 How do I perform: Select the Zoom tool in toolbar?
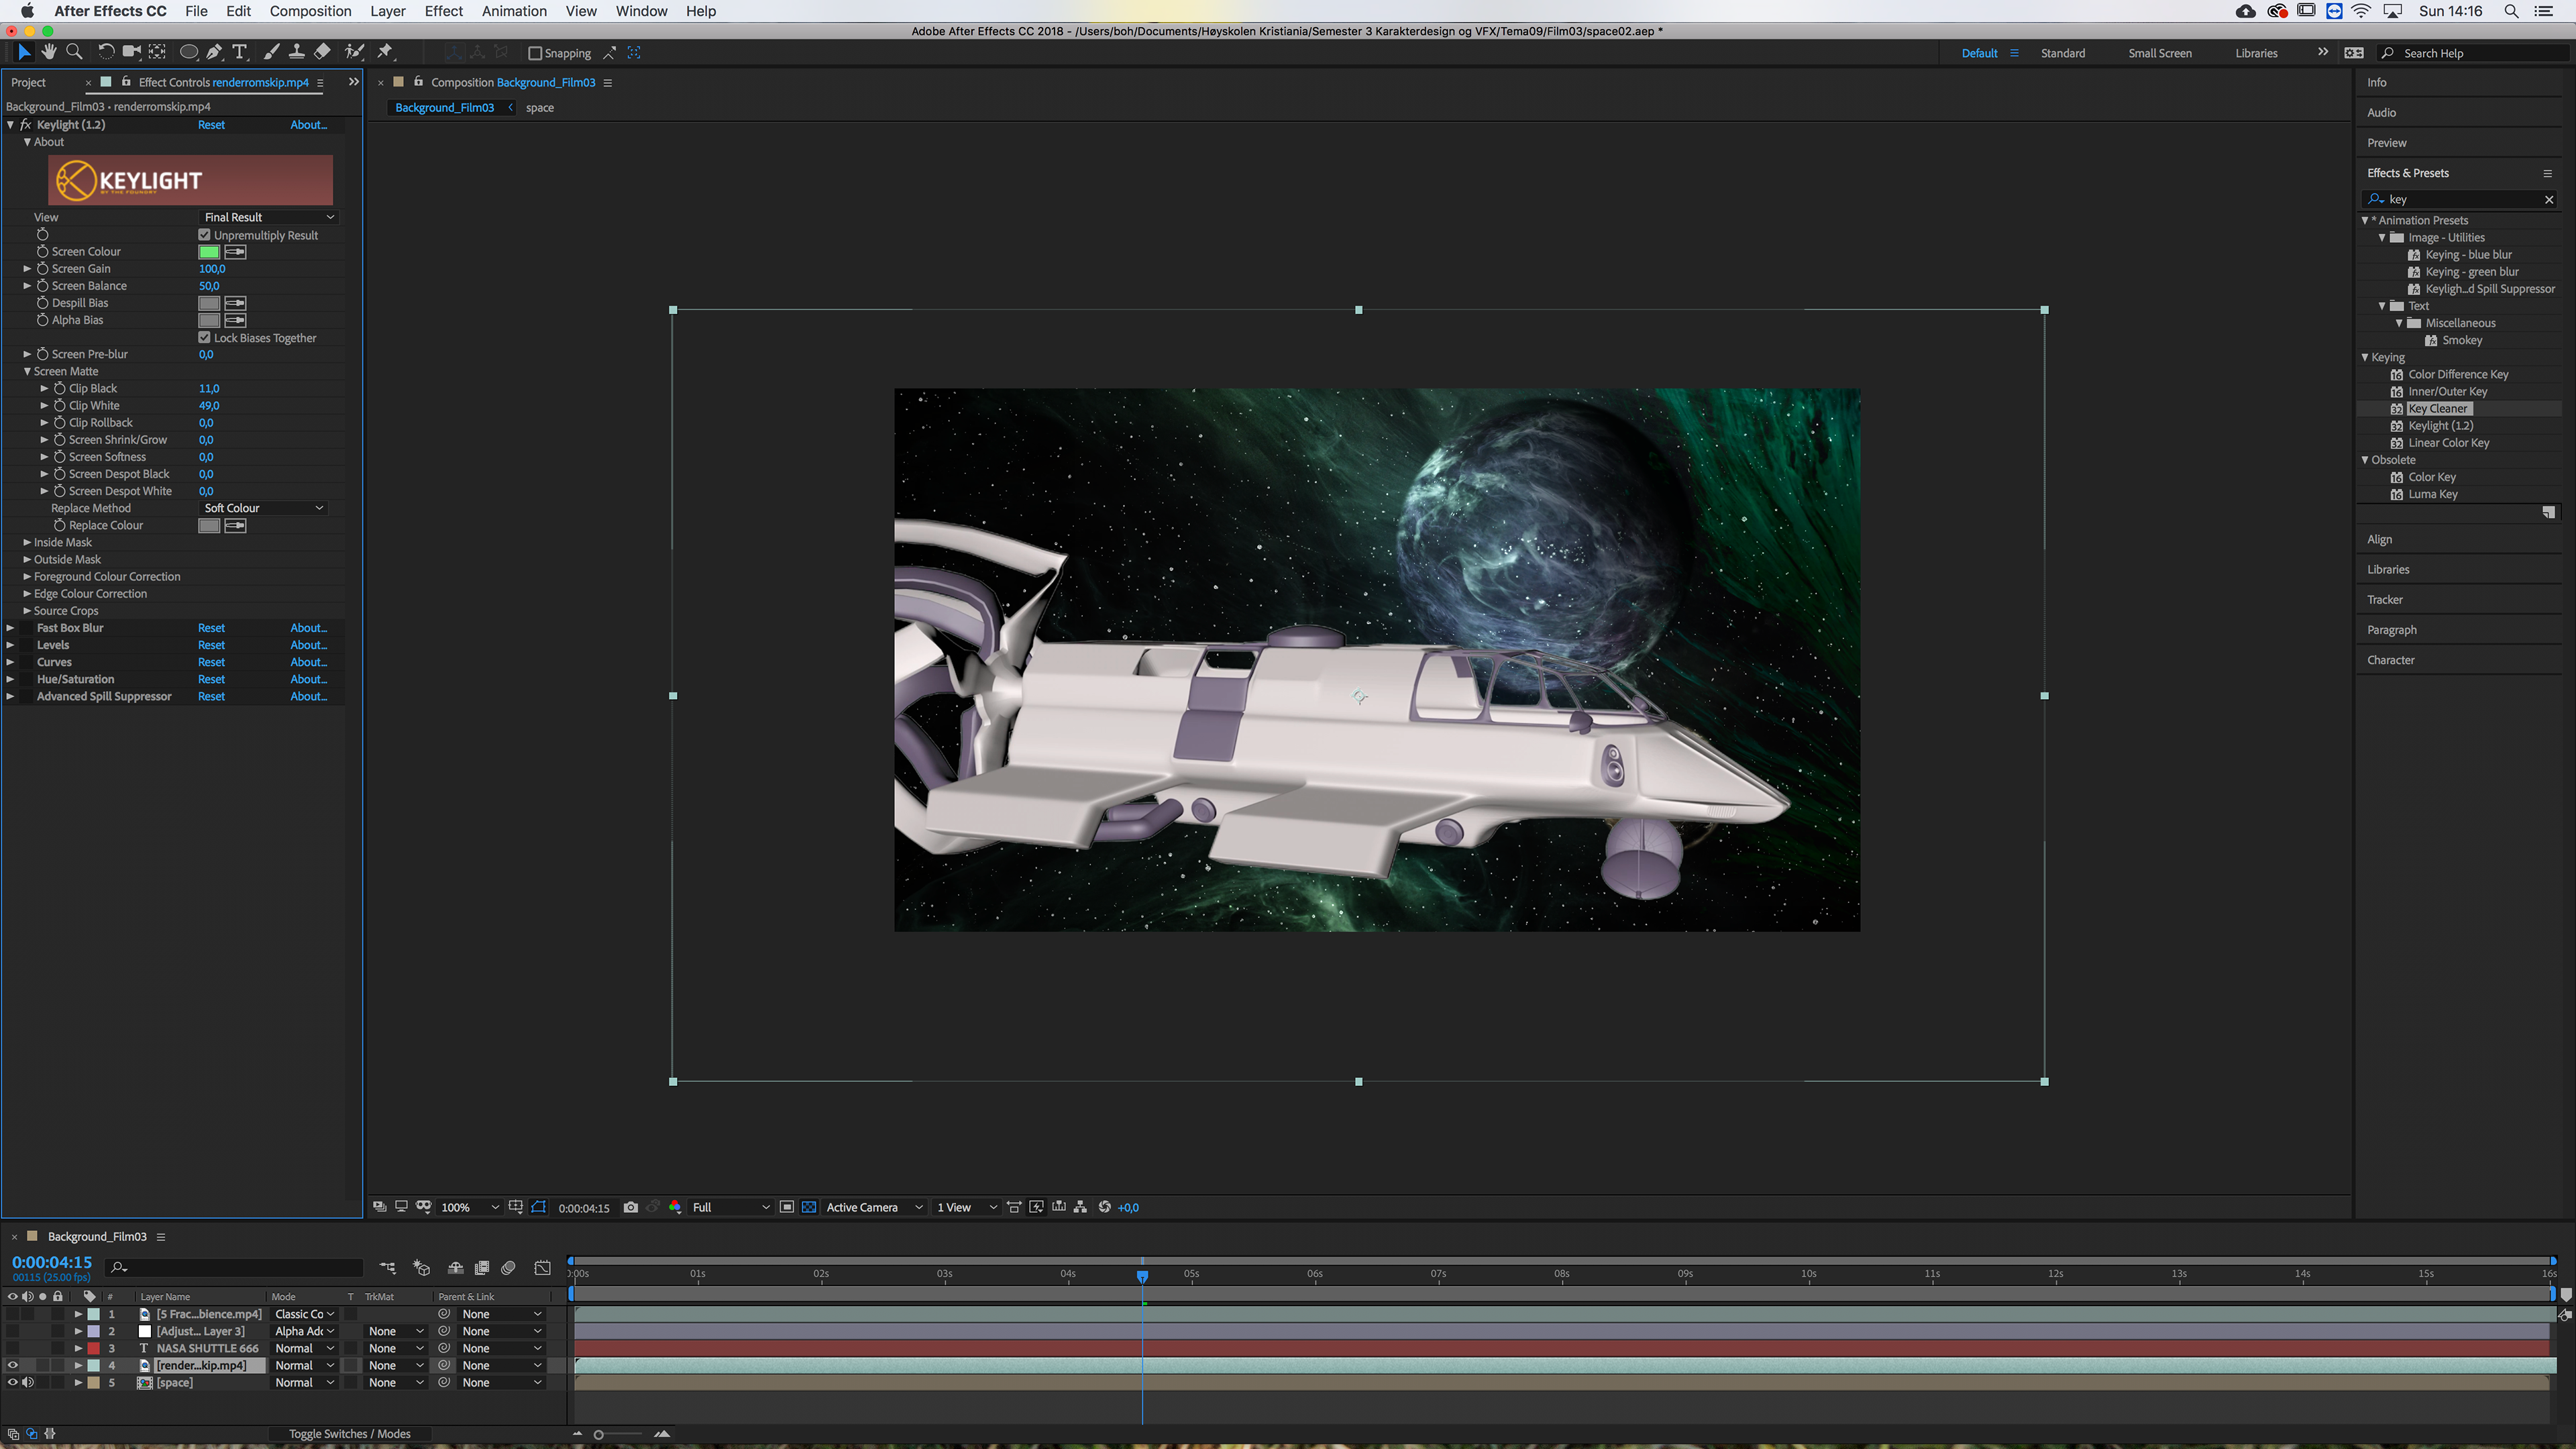point(74,52)
